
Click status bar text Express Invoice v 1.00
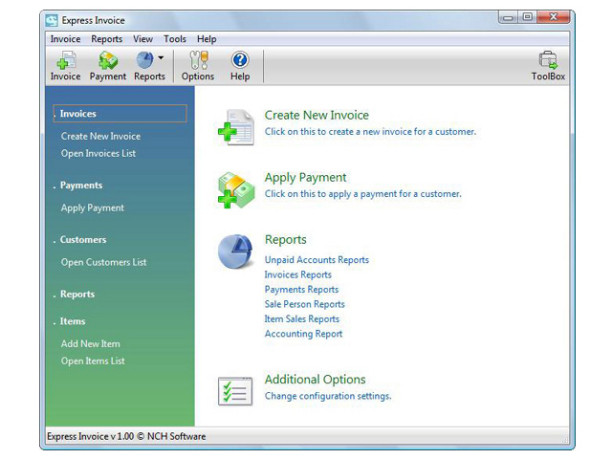(x=126, y=436)
